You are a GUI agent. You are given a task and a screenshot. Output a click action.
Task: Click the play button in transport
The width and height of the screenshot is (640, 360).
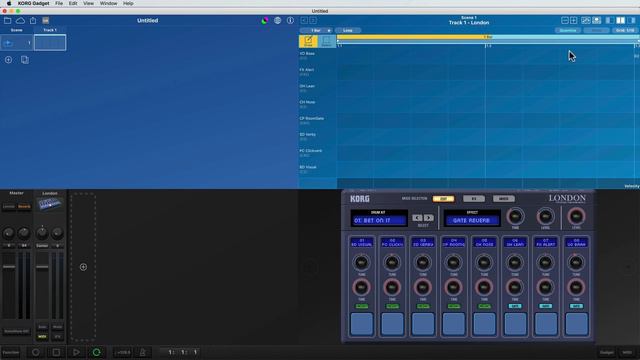tap(76, 352)
